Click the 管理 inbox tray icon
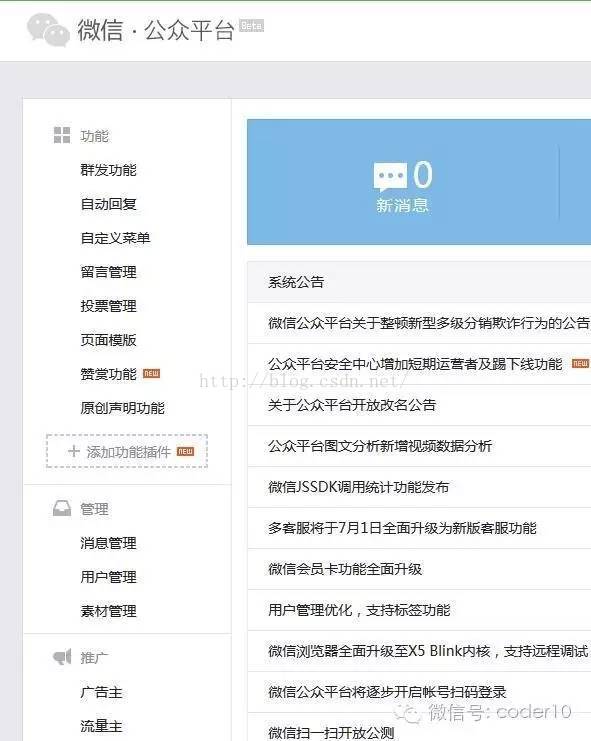Viewport: 591px width, 741px height. click(62, 508)
